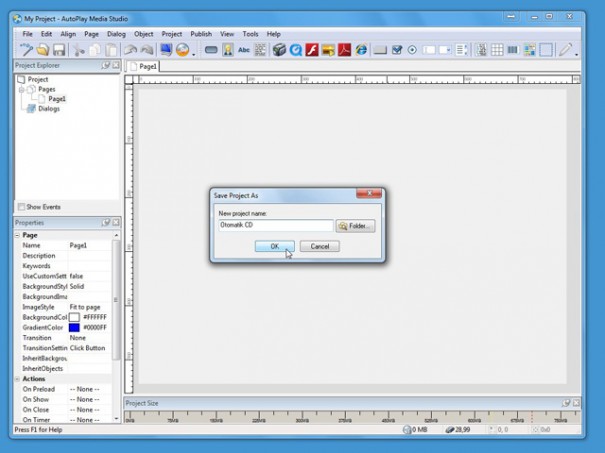This screenshot has width=605, height=453.
Task: Insert a CheckBox object
Action: coord(397,50)
